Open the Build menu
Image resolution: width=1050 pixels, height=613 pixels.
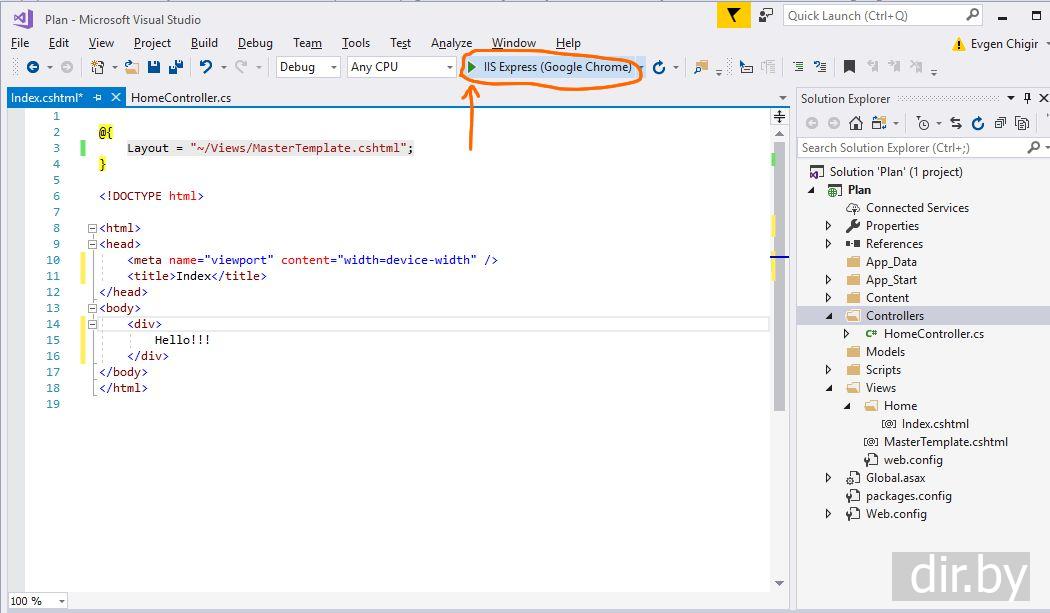pos(204,43)
